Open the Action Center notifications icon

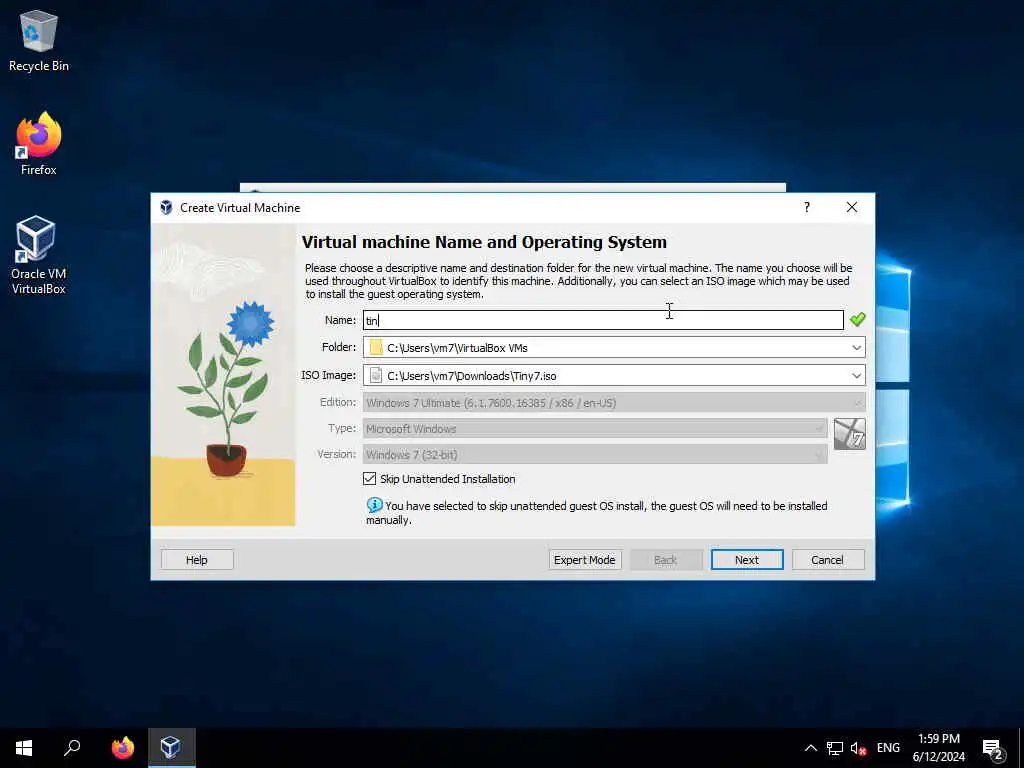(x=992, y=748)
